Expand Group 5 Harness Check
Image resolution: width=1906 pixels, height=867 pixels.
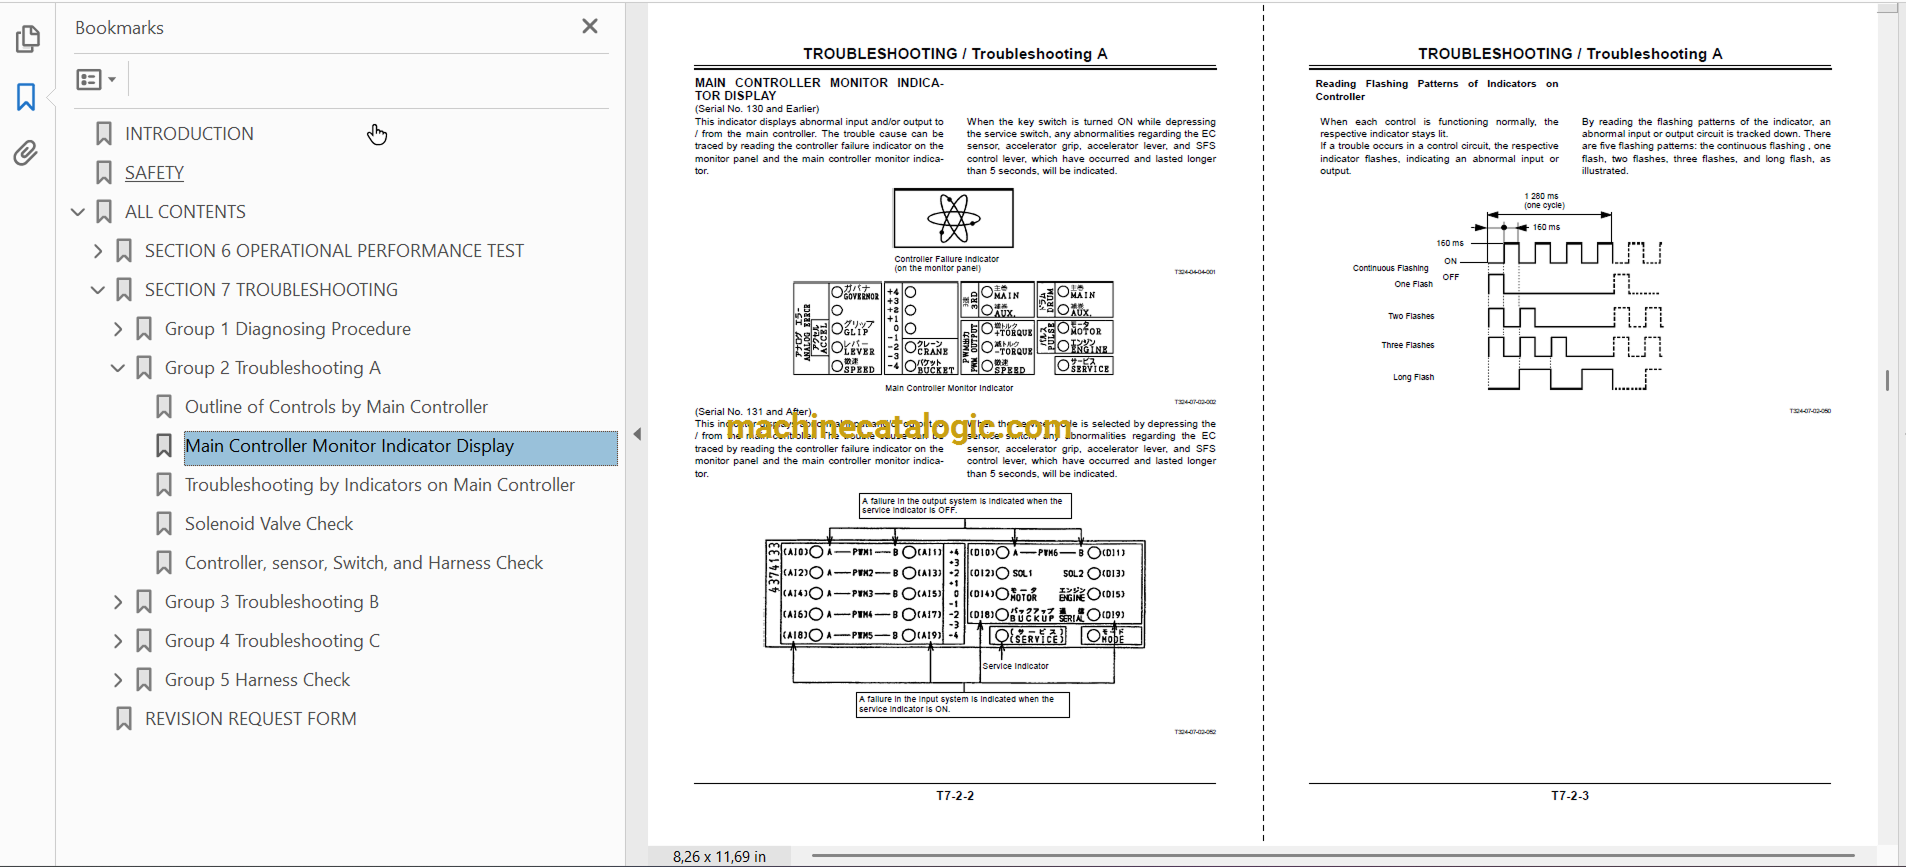tap(118, 679)
